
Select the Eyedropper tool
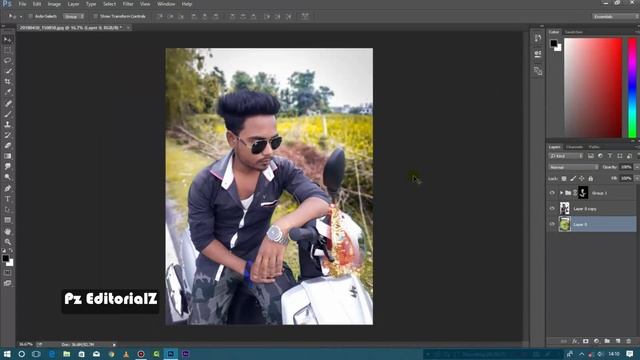(7, 92)
